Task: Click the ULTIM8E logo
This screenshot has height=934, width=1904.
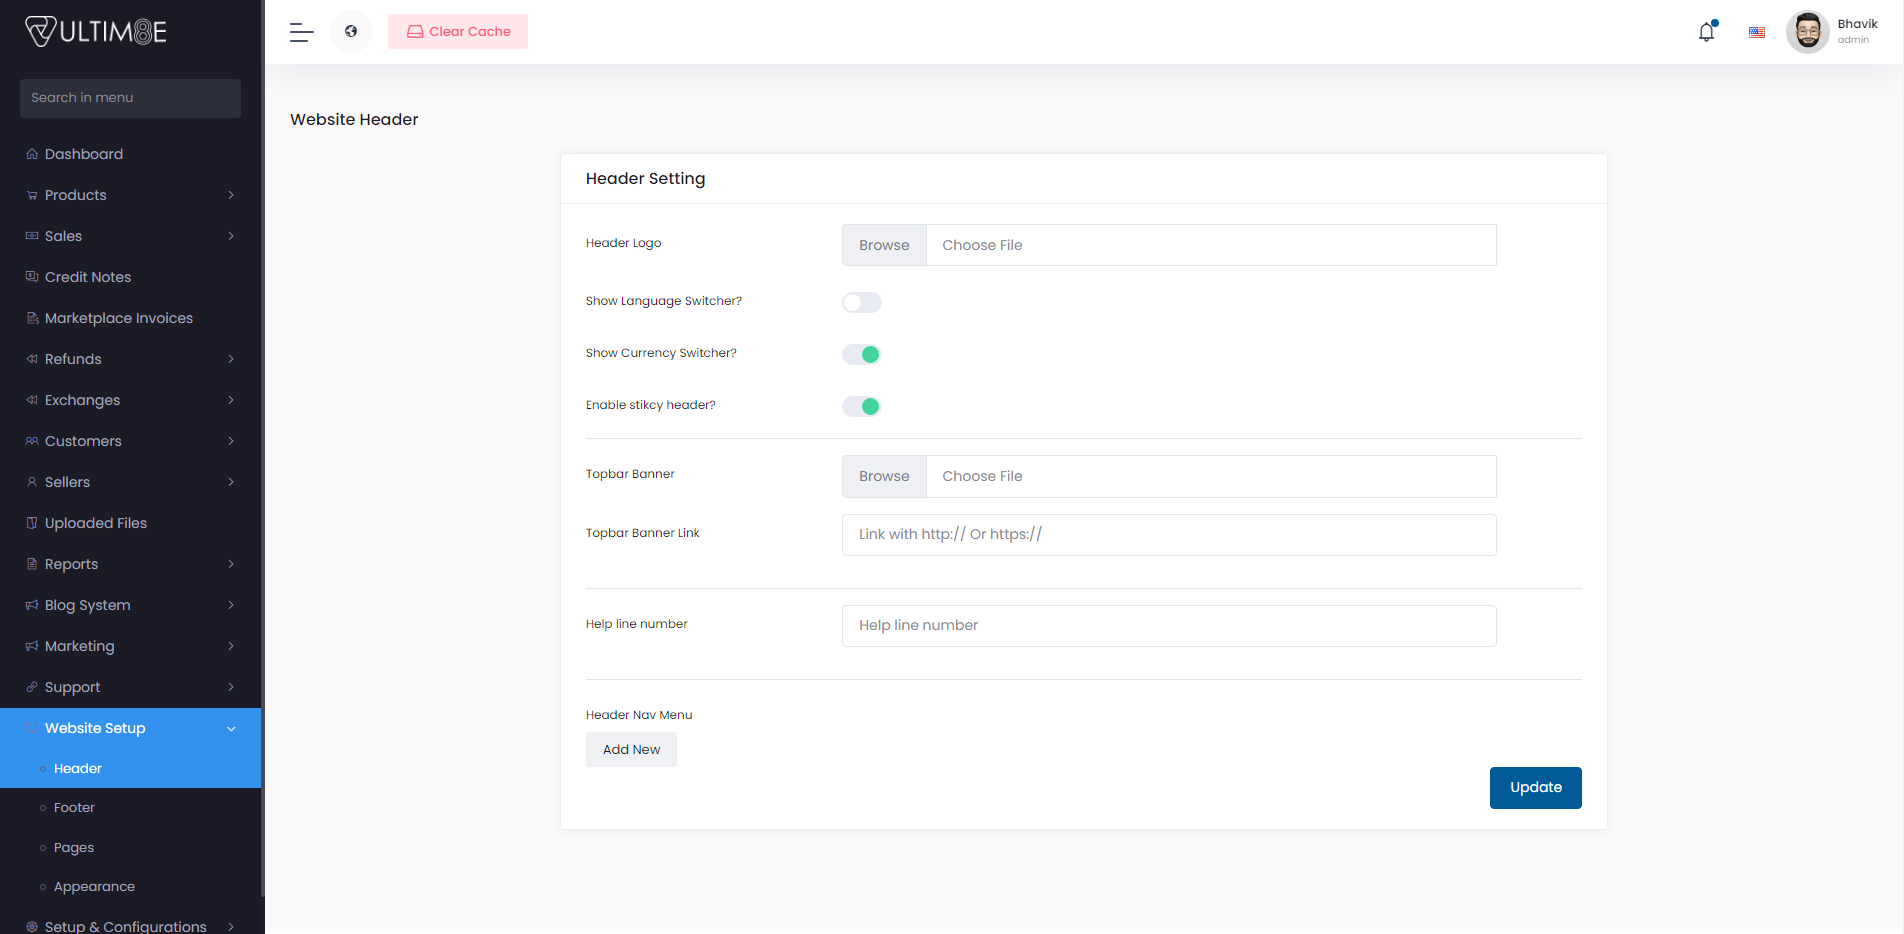Action: [96, 32]
